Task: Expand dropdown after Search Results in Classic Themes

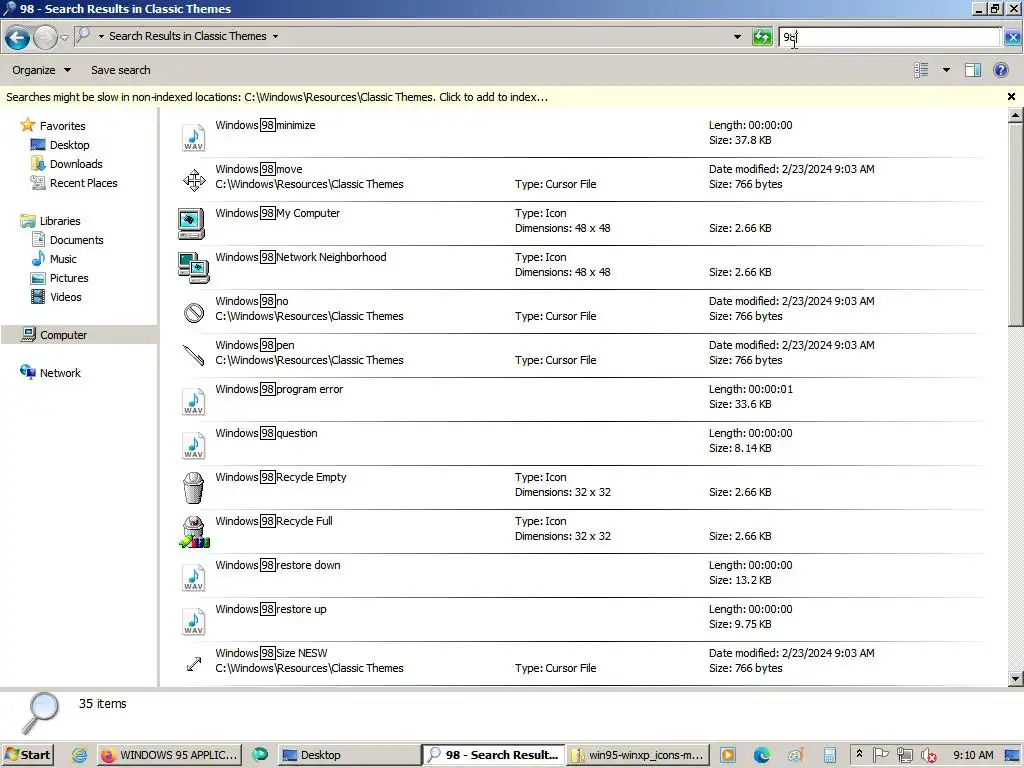Action: pos(276,37)
